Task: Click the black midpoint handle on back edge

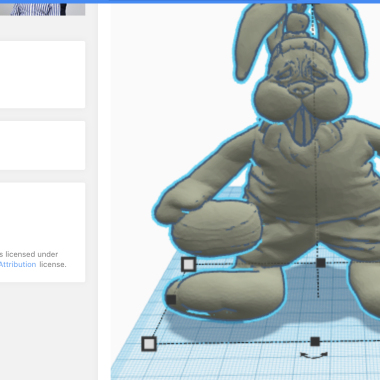Action: click(x=321, y=263)
